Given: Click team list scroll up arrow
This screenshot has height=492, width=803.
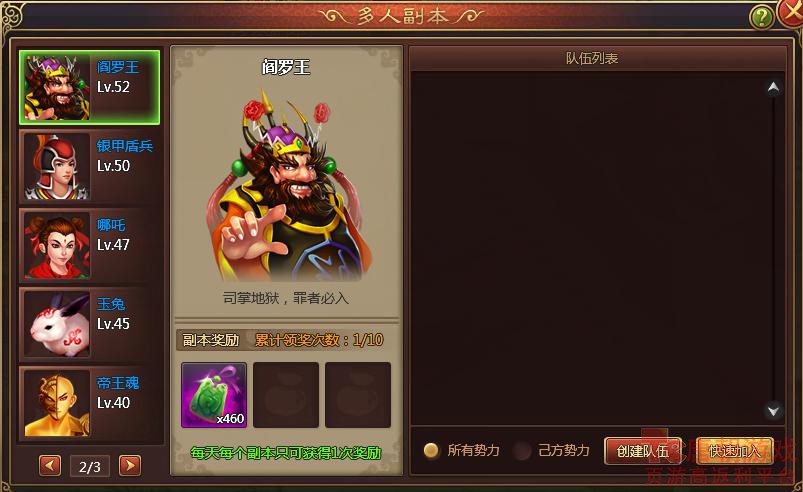Looking at the screenshot, I should point(773,88).
